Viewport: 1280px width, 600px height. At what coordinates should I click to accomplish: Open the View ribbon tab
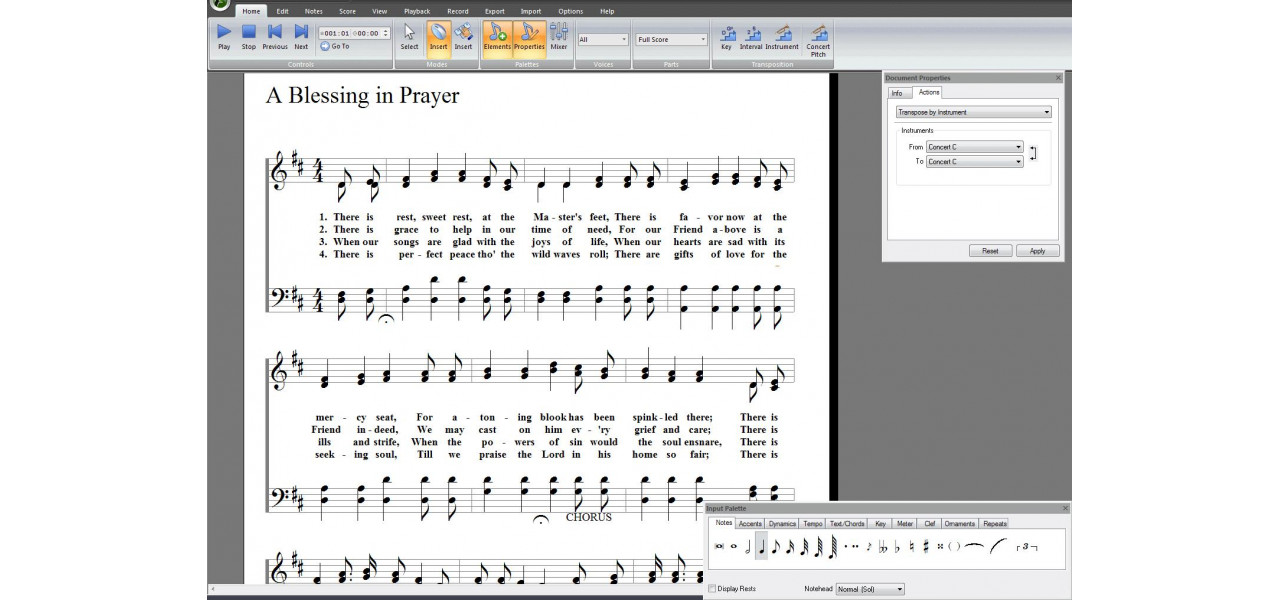pyautogui.click(x=380, y=11)
